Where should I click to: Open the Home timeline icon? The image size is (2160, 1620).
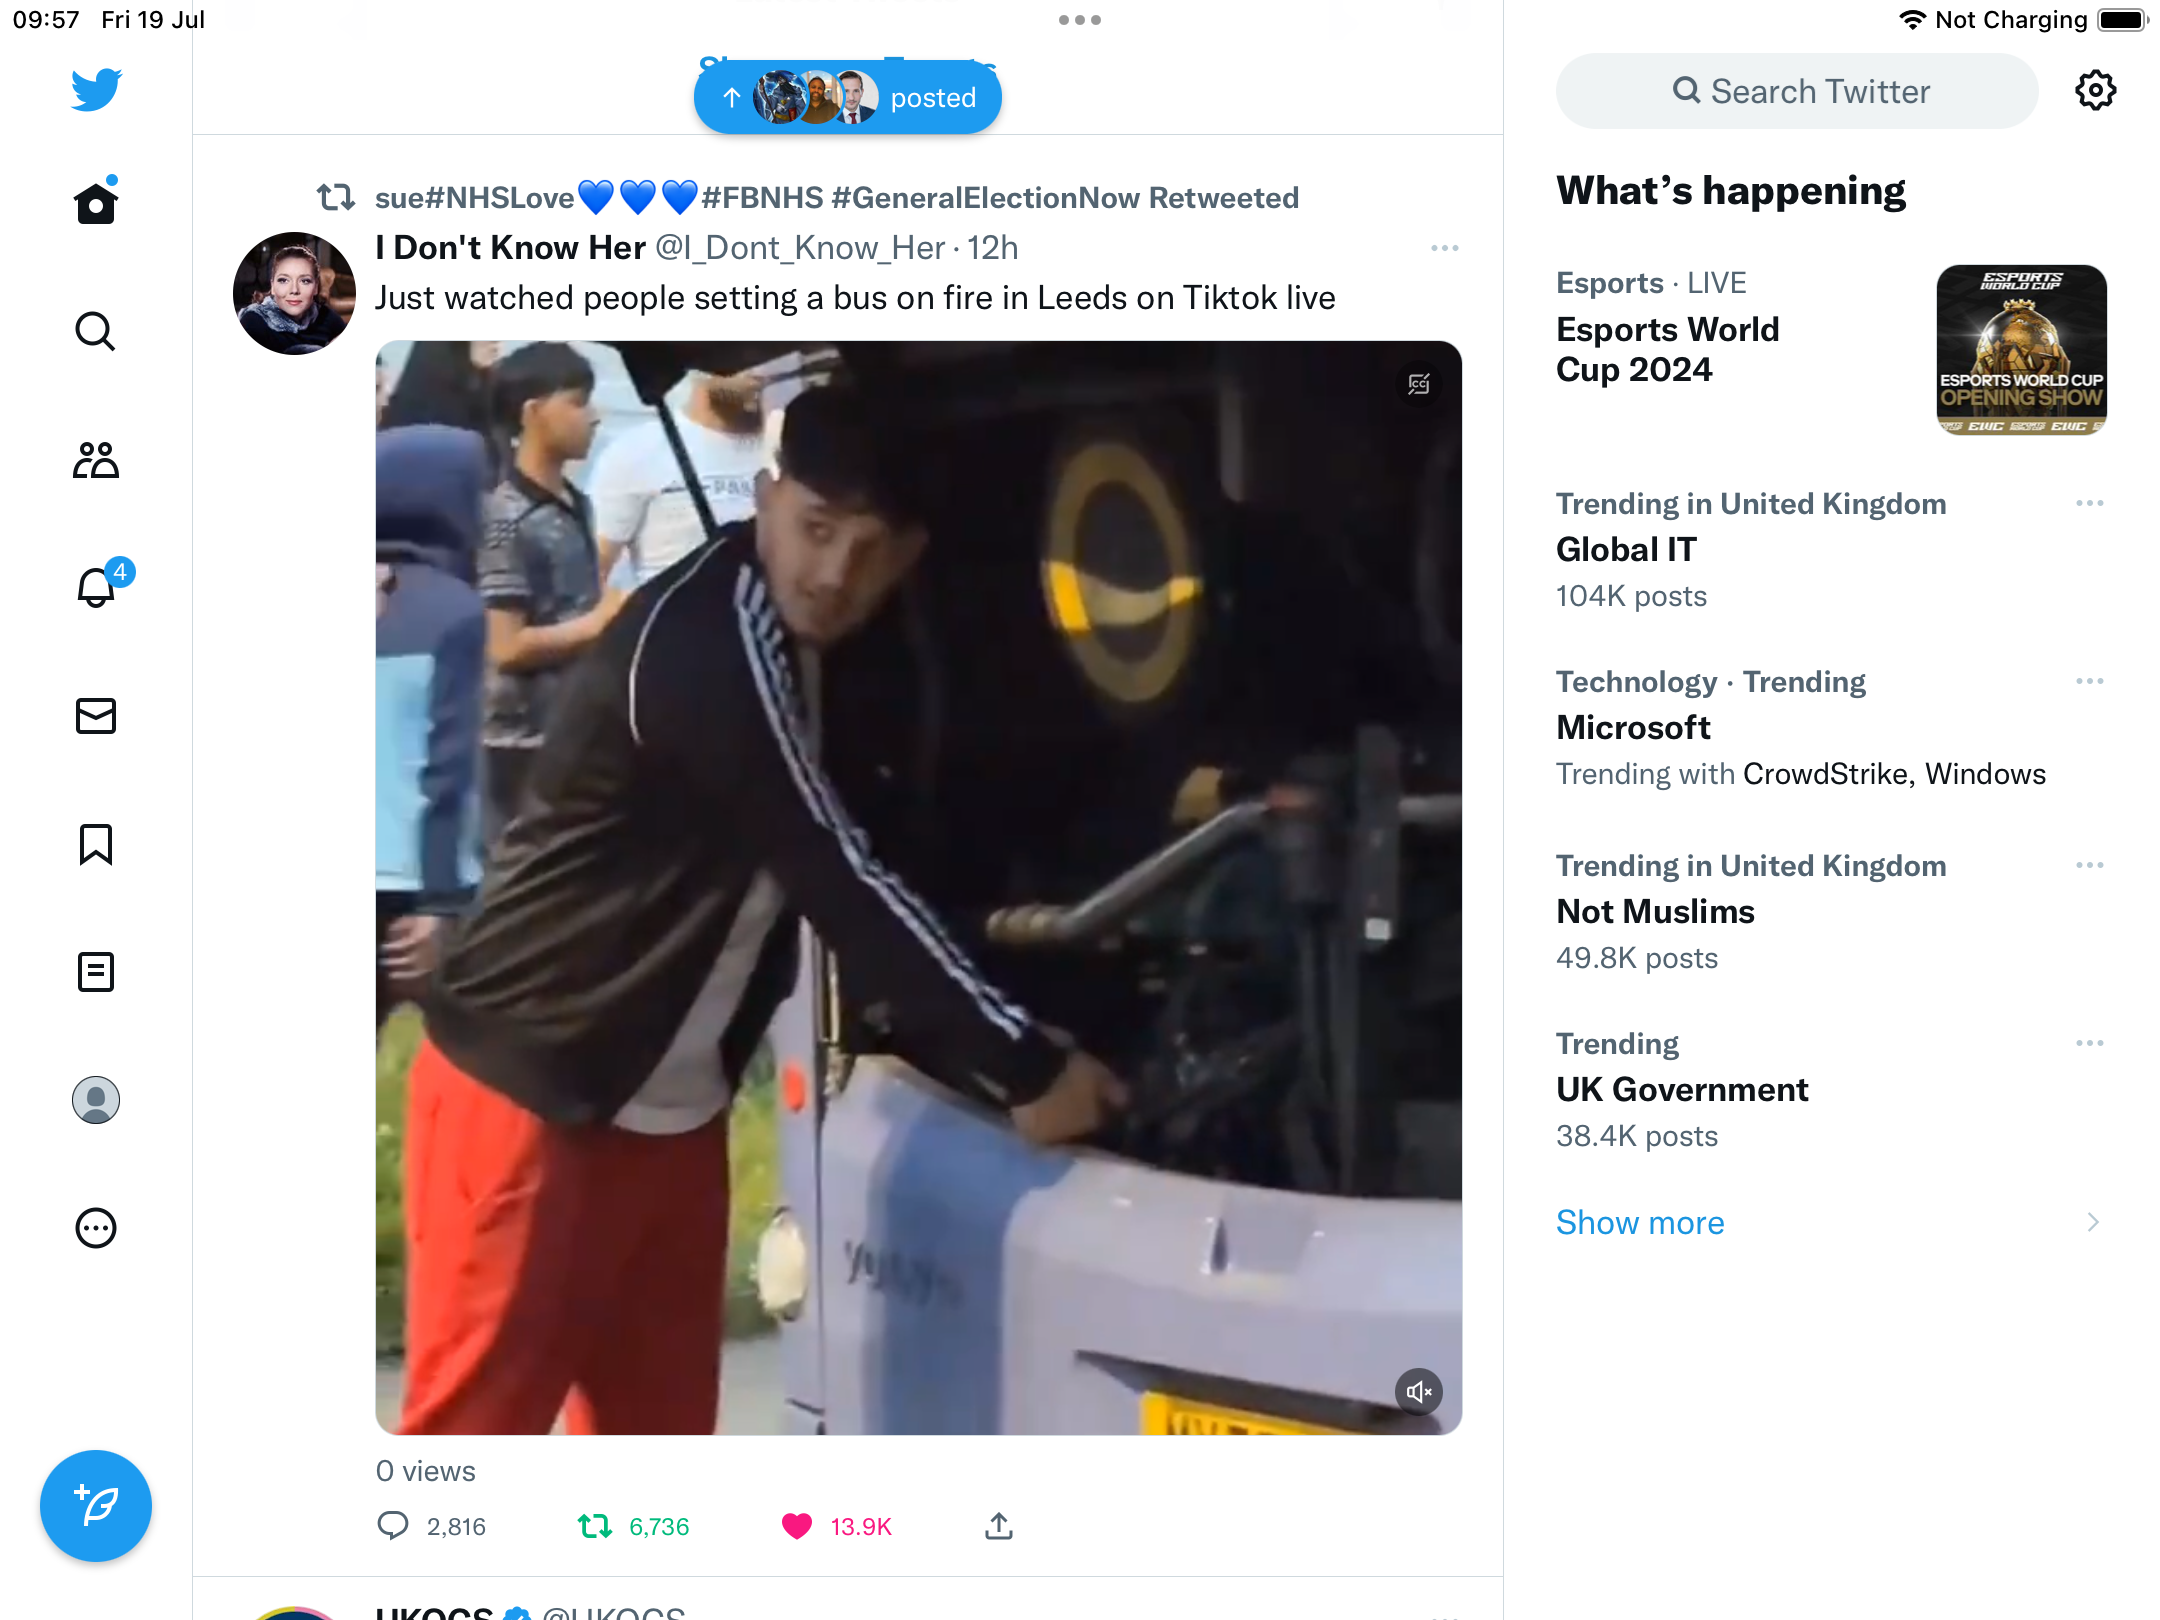tap(96, 204)
